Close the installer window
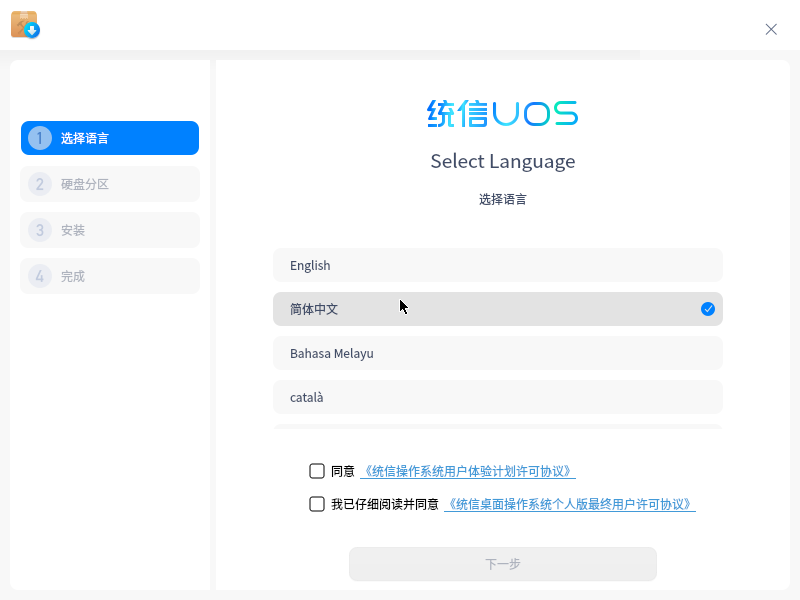The width and height of the screenshot is (800, 600). pyautogui.click(x=771, y=29)
